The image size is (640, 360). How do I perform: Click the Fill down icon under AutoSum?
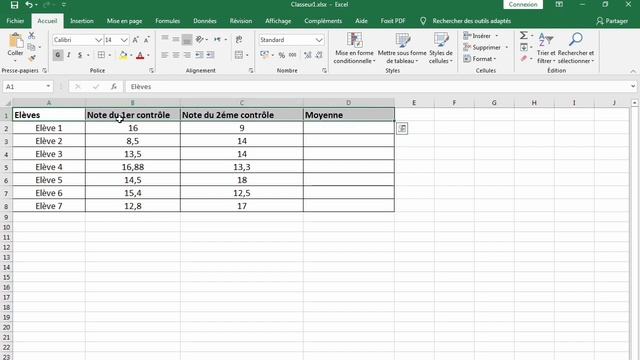pyautogui.click(x=524, y=47)
